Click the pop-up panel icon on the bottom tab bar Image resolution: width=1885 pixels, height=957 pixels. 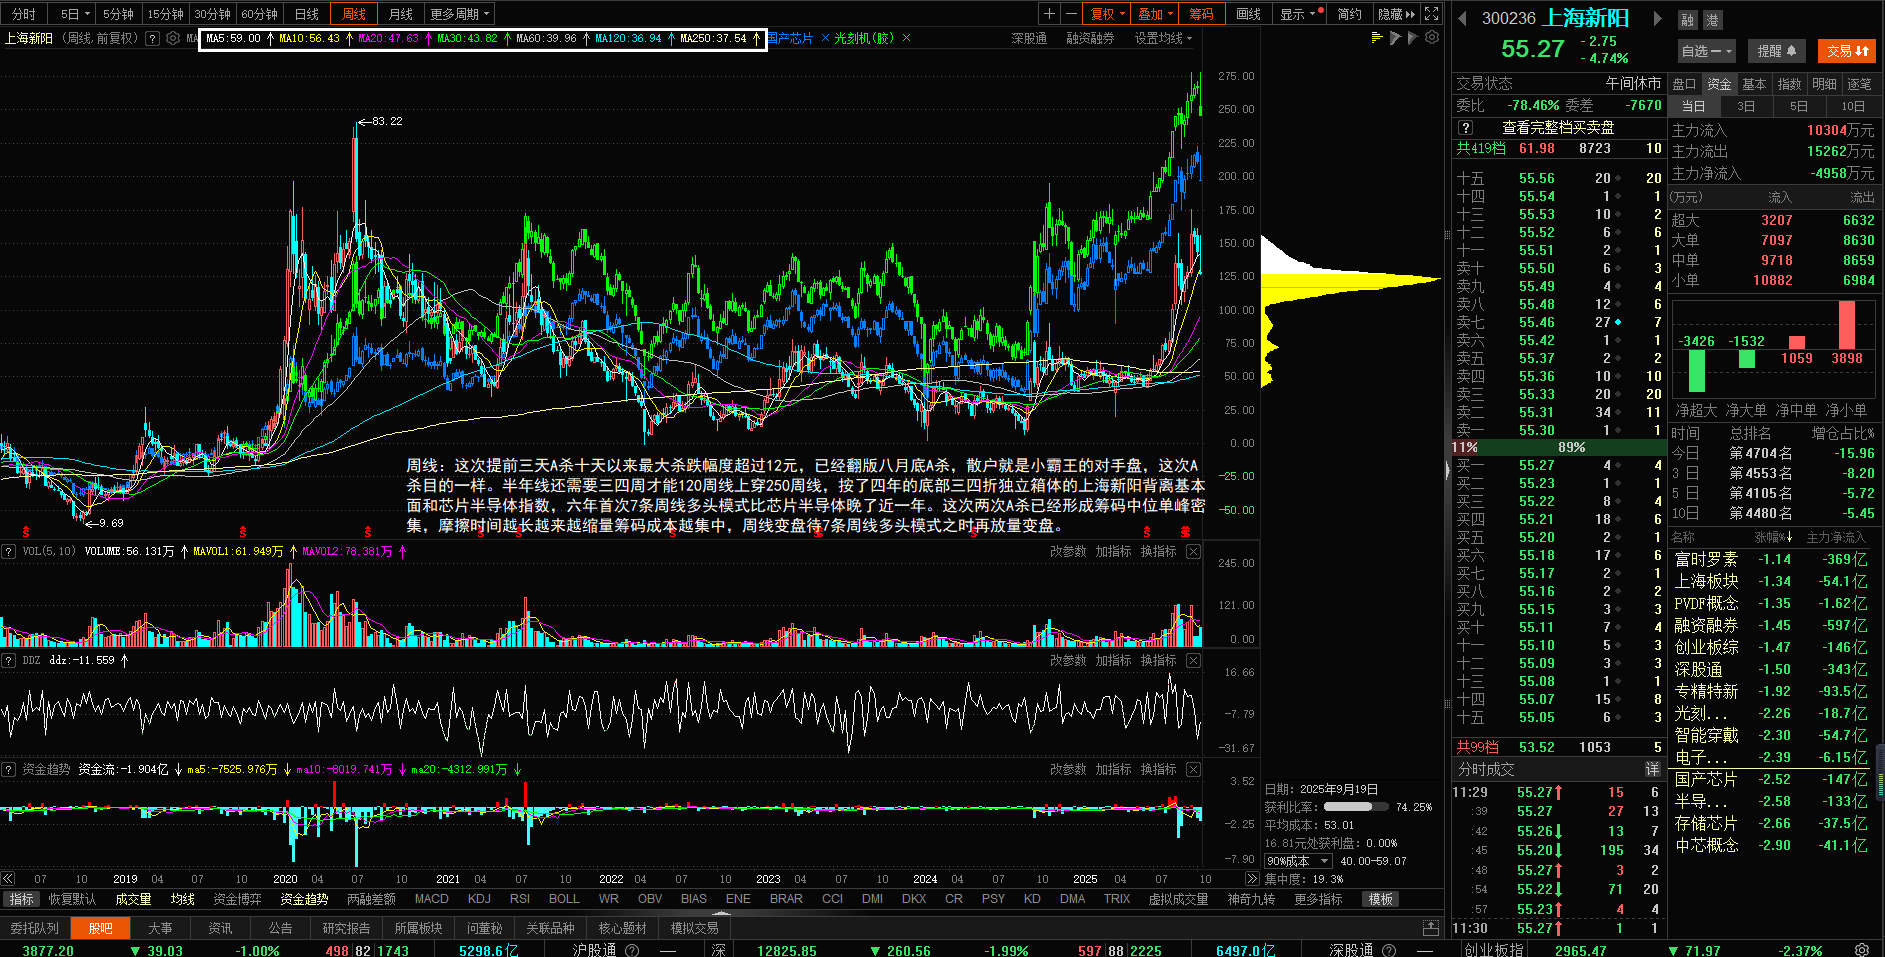tap(1431, 928)
